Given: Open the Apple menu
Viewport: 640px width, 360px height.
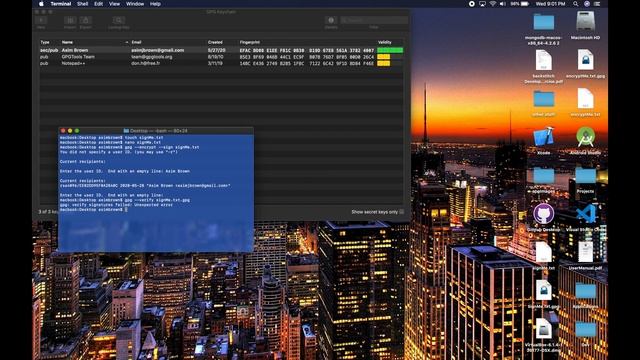Looking at the screenshot, I should (41, 4).
